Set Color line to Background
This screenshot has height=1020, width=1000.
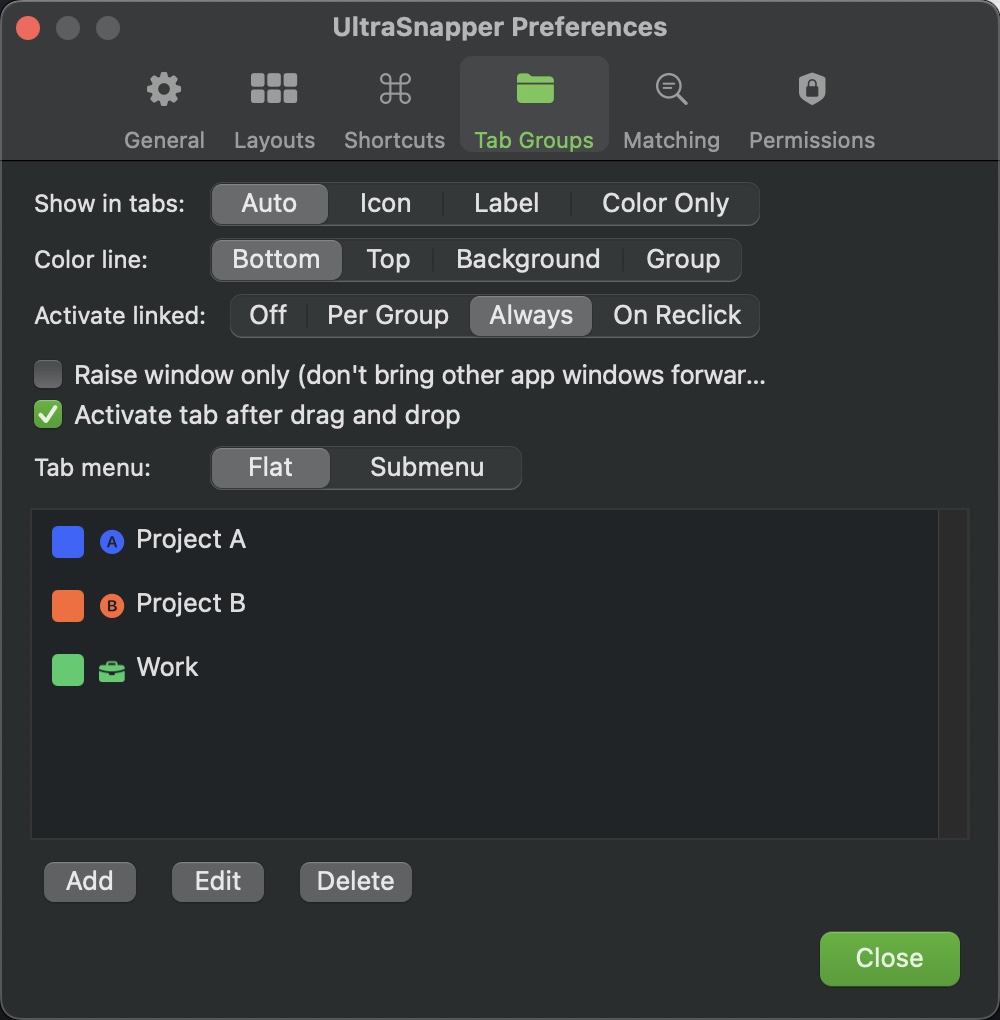coord(527,259)
